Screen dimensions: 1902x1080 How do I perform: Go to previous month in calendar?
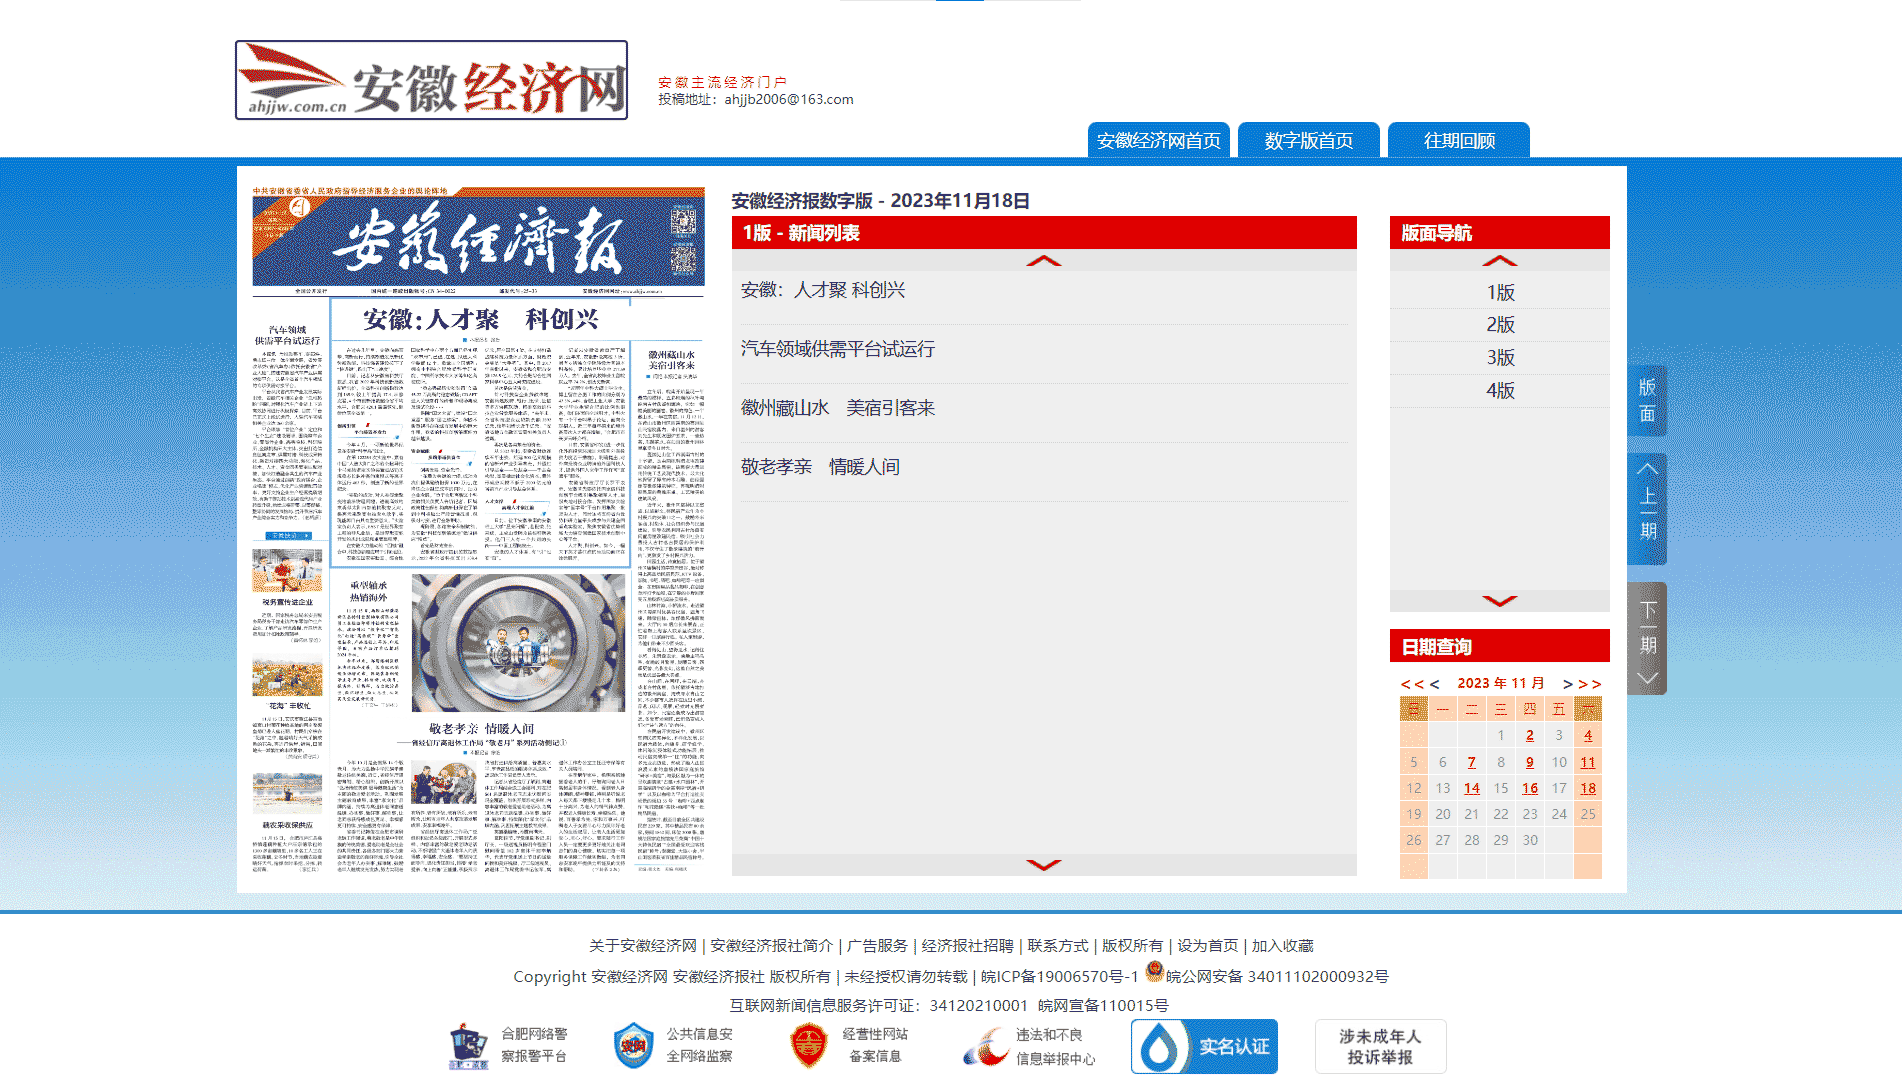1434,684
